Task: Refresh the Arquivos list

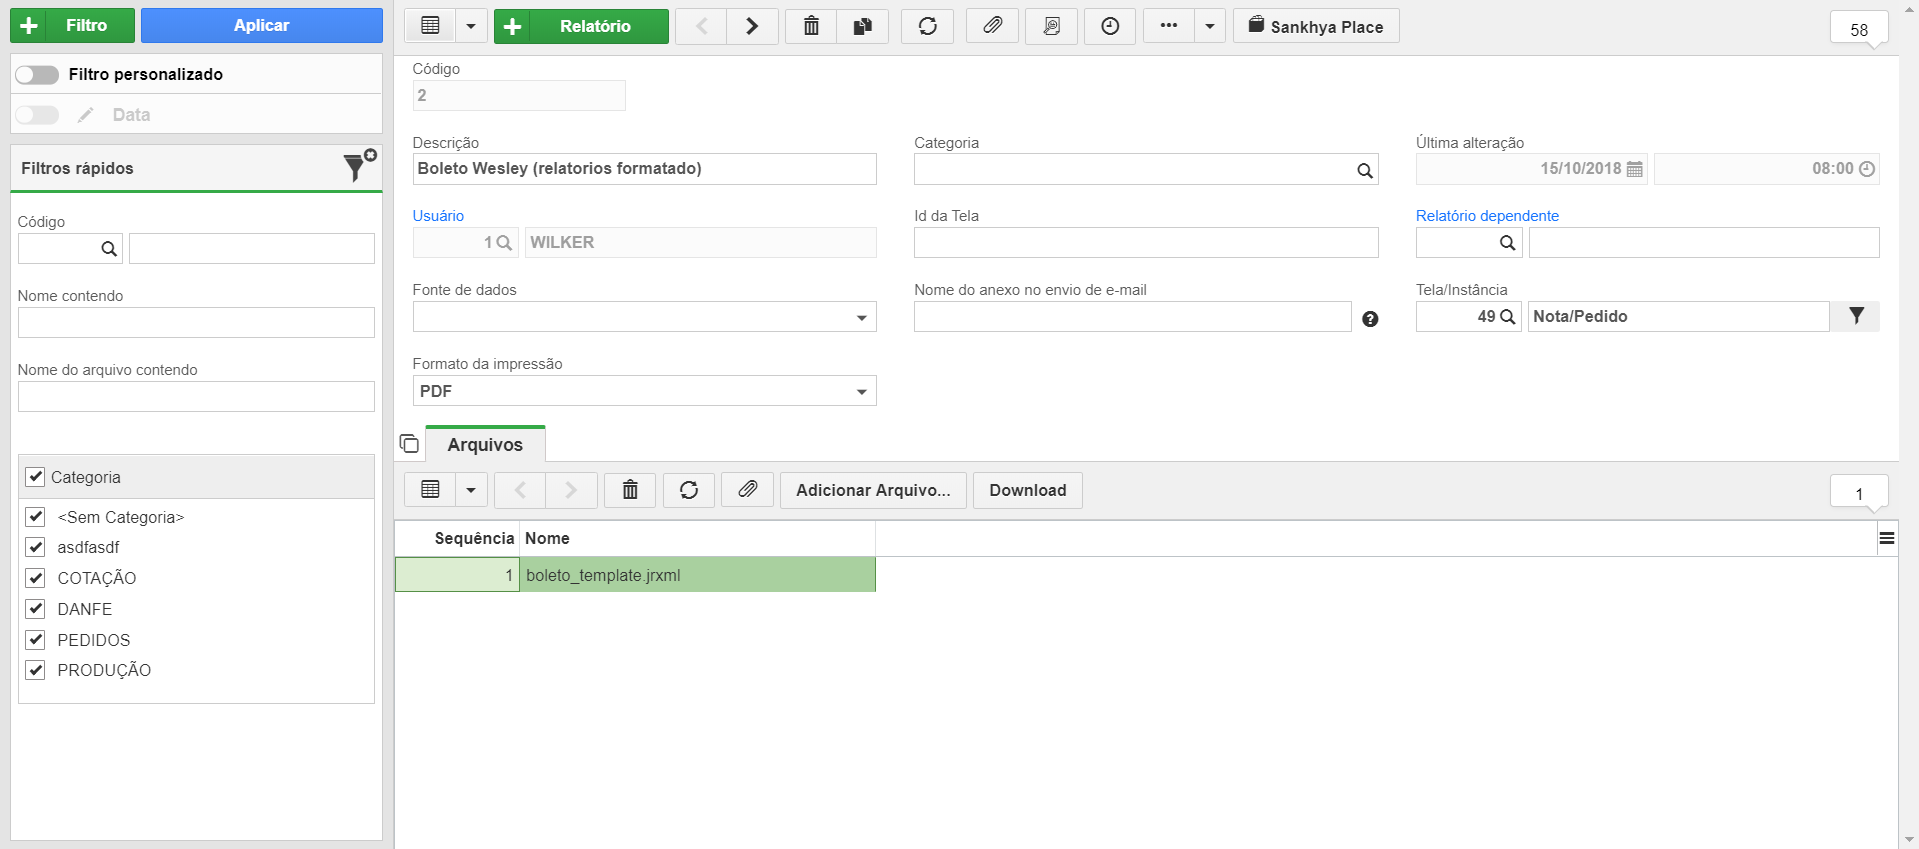Action: 689,490
